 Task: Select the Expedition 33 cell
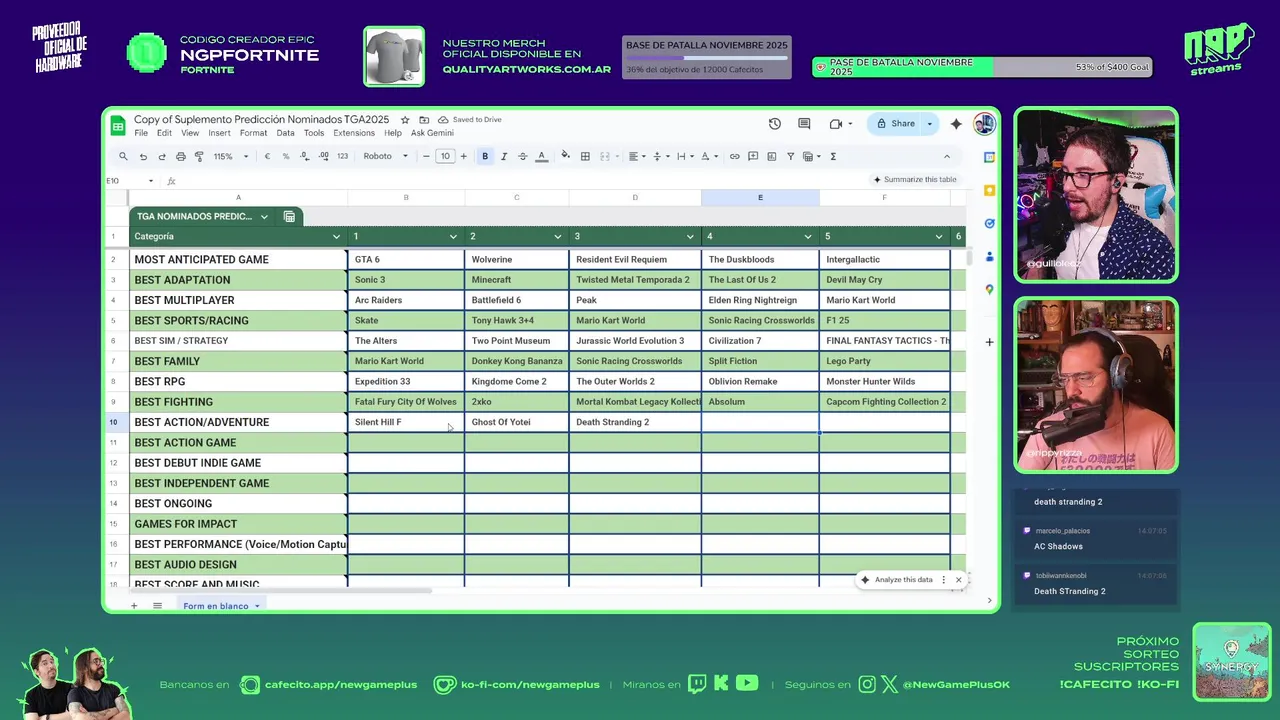point(406,381)
